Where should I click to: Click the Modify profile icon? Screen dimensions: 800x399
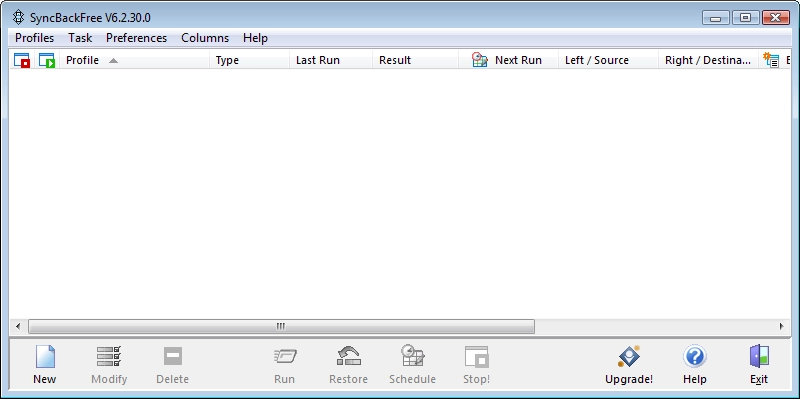pyautogui.click(x=109, y=356)
